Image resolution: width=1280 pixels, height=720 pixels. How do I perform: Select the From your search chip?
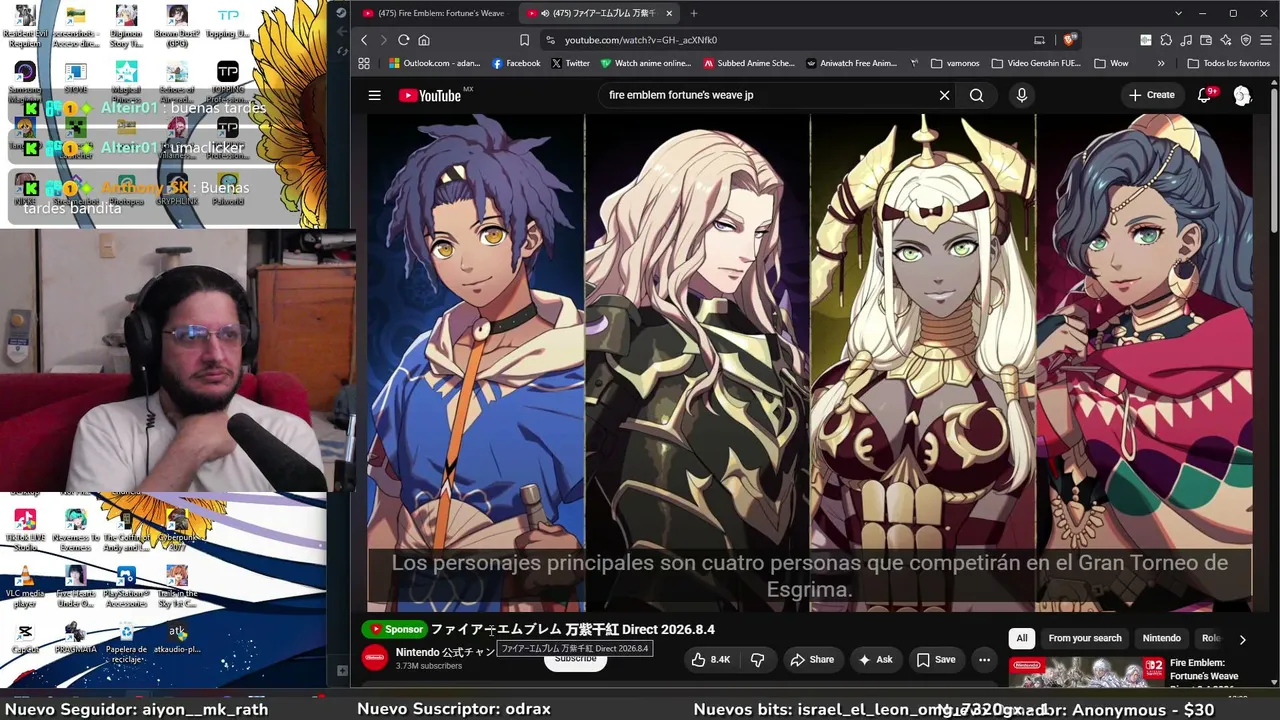click(1085, 638)
